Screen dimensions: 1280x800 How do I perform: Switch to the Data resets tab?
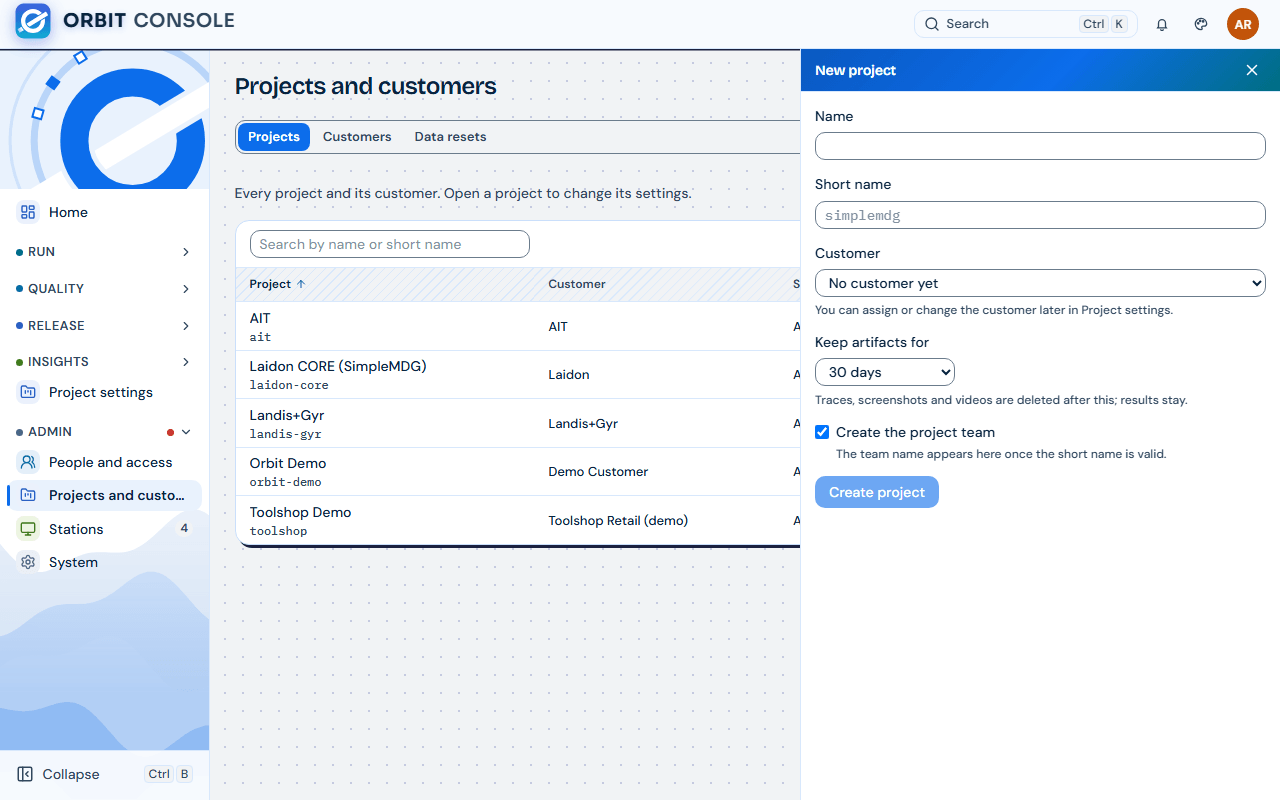click(x=450, y=137)
